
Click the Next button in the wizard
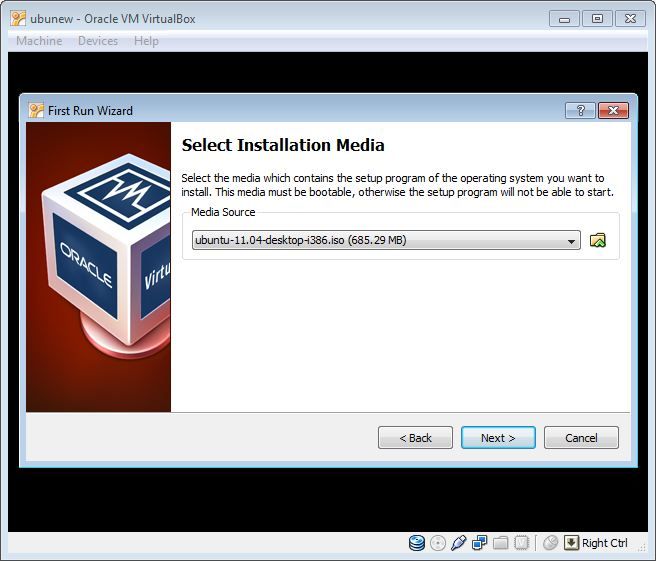[x=498, y=438]
